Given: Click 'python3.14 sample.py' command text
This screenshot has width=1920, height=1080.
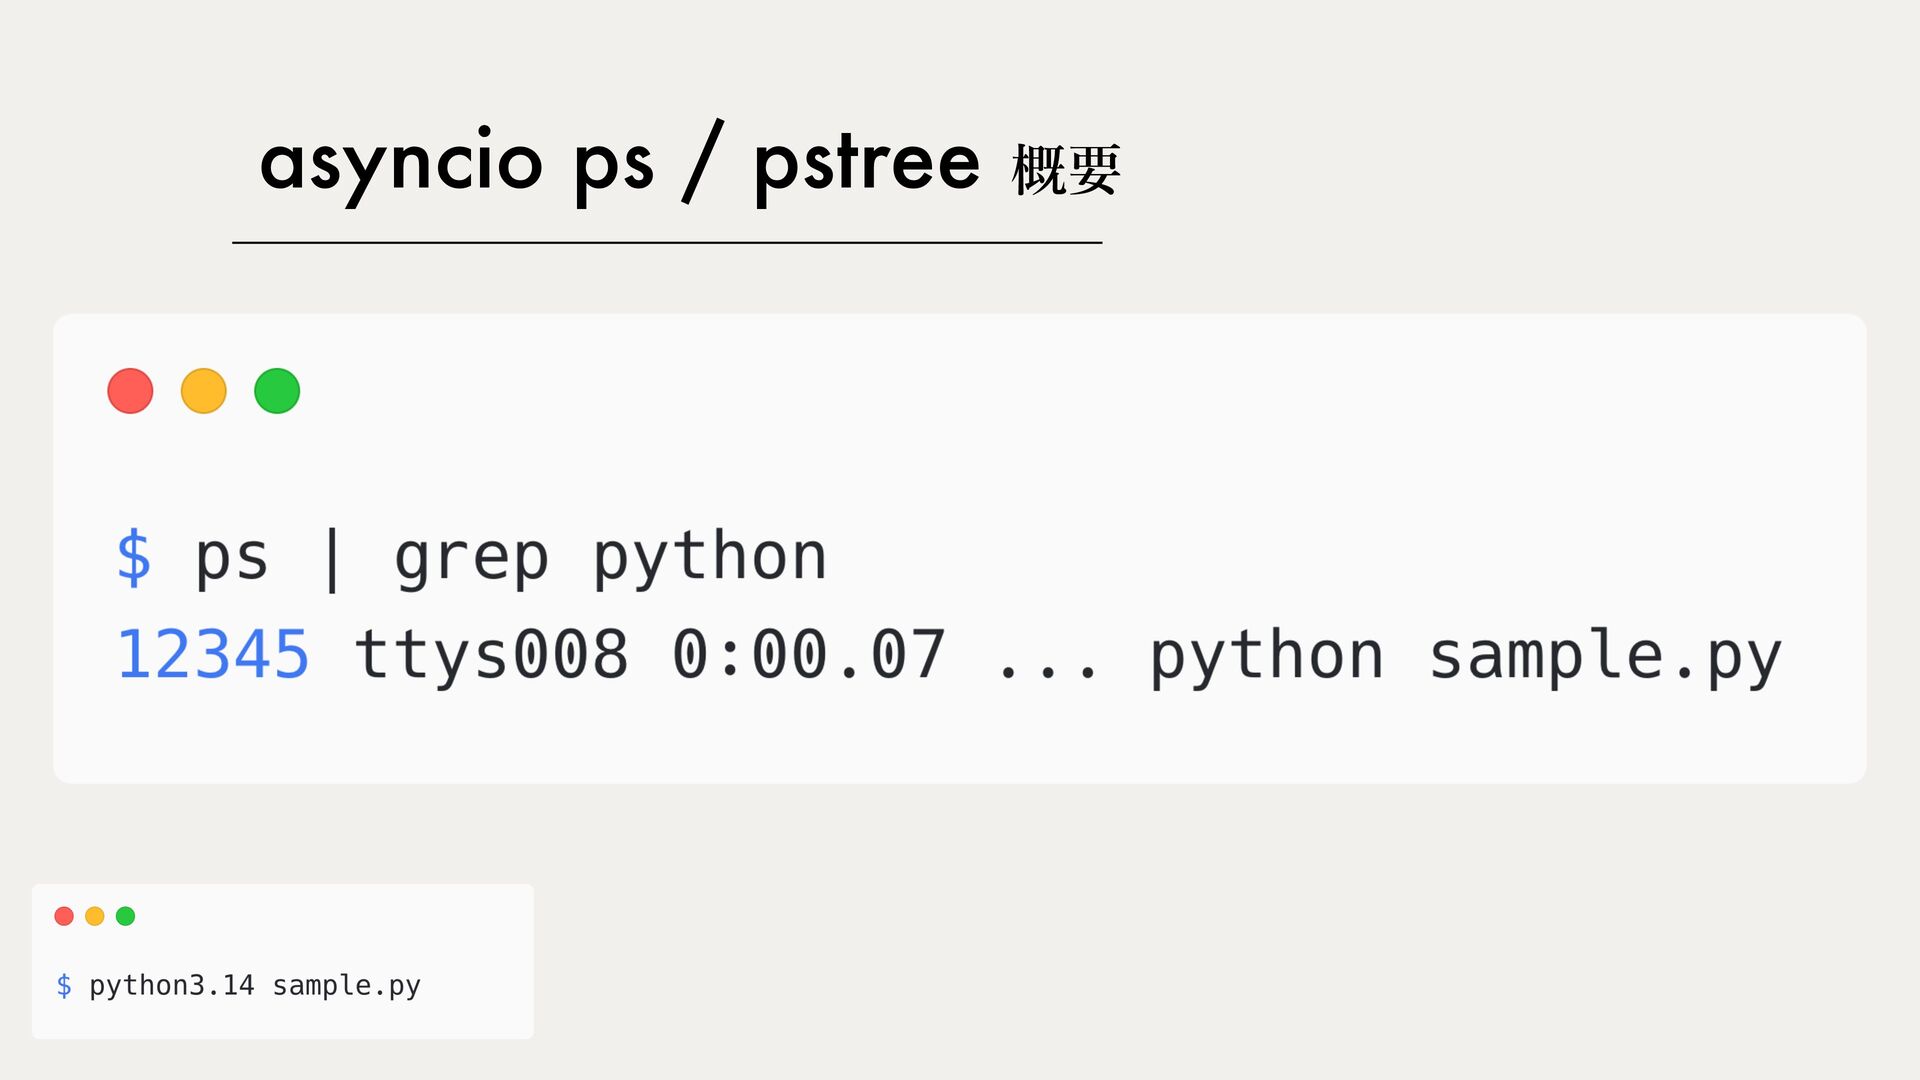Looking at the screenshot, I should coord(255,986).
